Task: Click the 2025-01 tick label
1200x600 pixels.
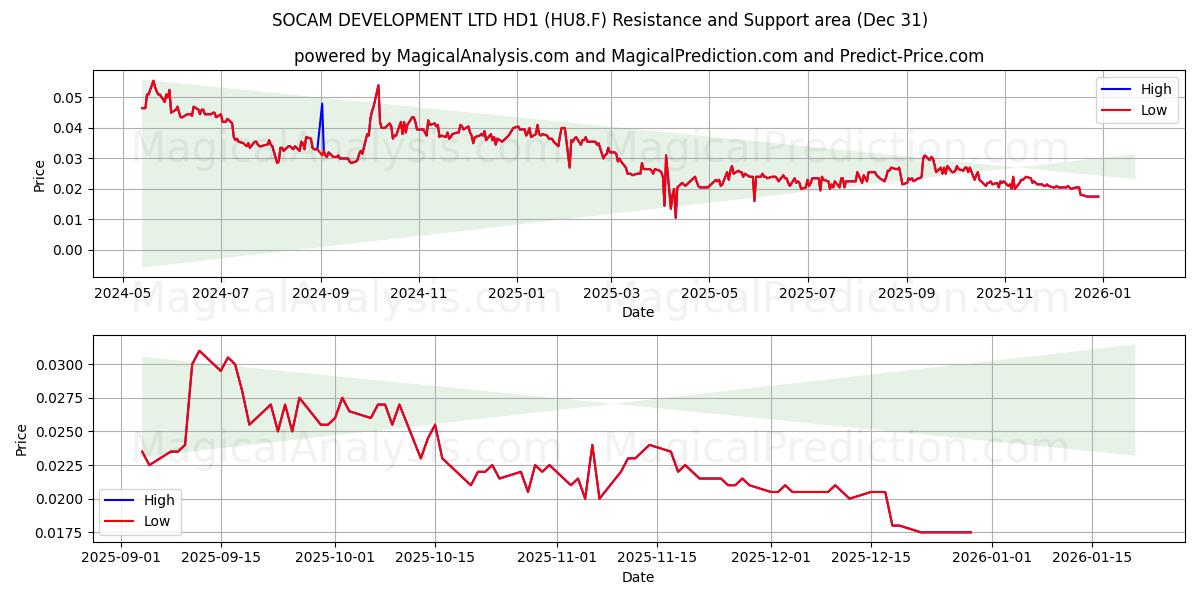Action: point(516,294)
